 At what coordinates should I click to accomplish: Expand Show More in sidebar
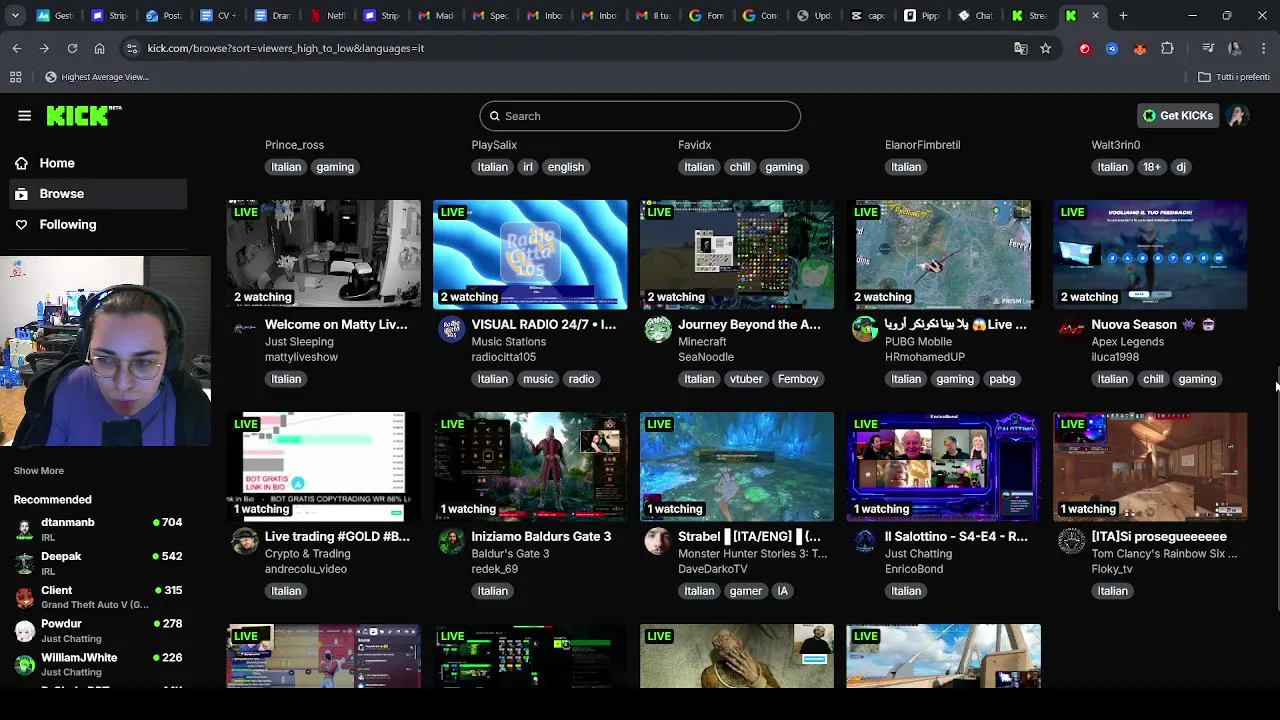pyautogui.click(x=39, y=471)
